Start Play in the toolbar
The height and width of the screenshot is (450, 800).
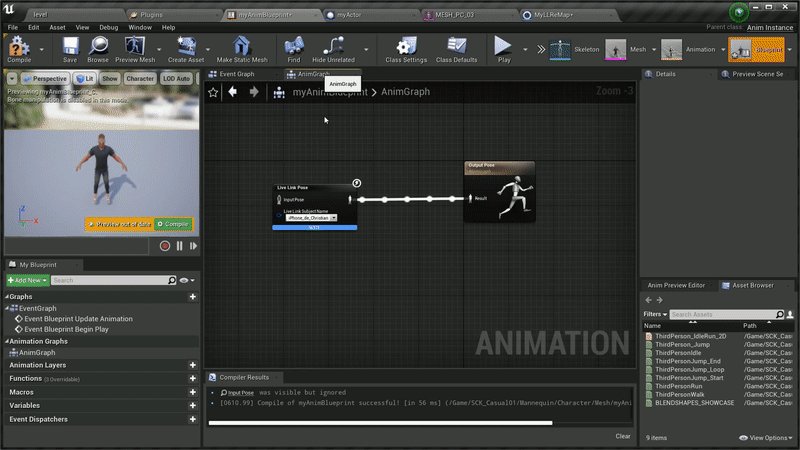pos(504,49)
